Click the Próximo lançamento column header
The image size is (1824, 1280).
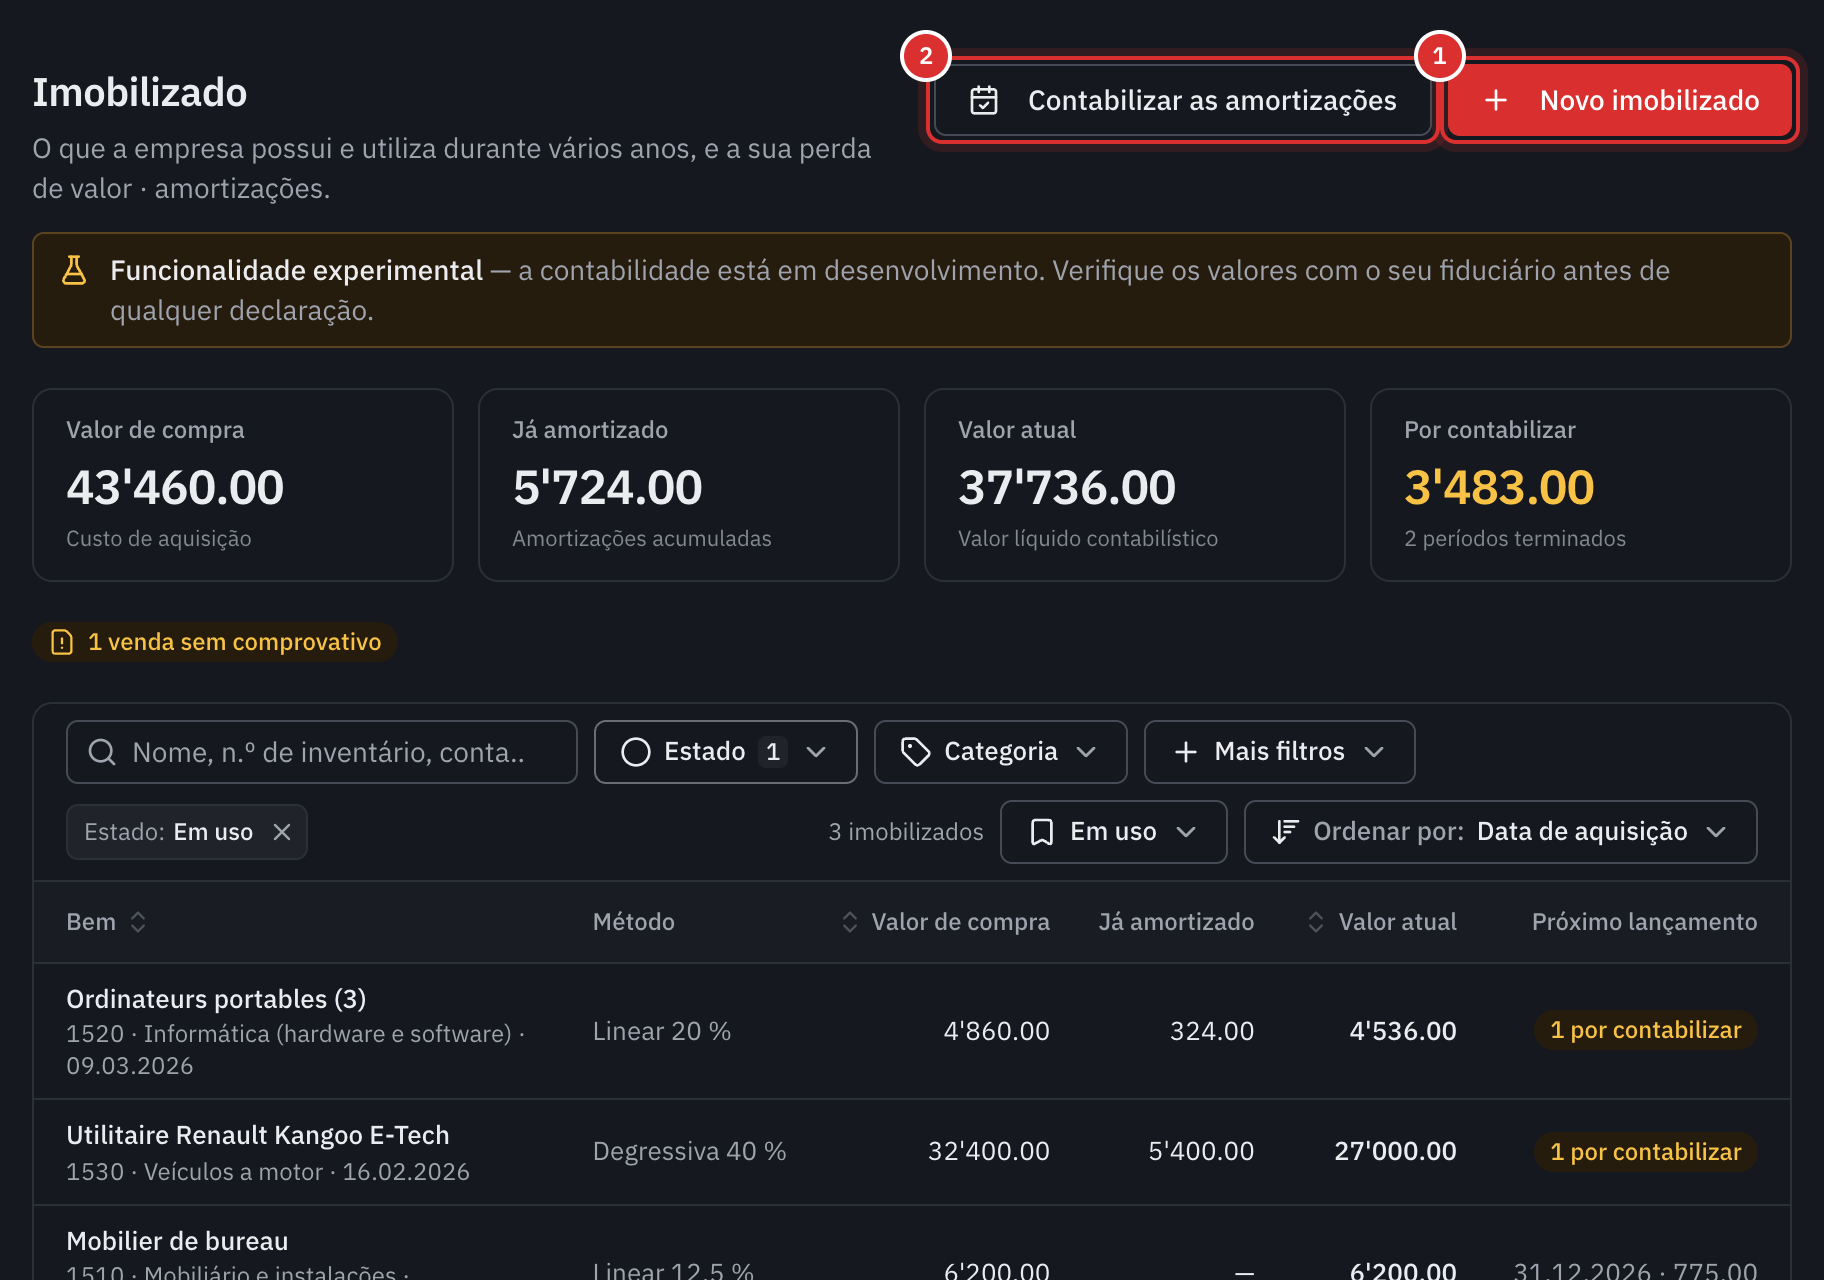click(1644, 922)
